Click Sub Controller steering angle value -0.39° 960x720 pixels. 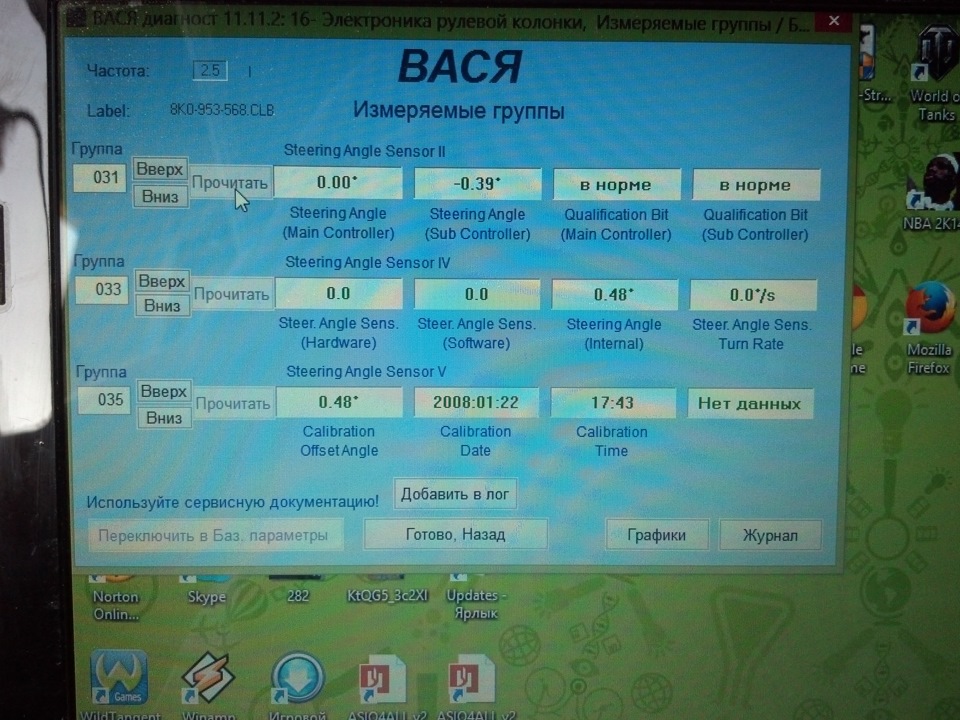point(478,184)
